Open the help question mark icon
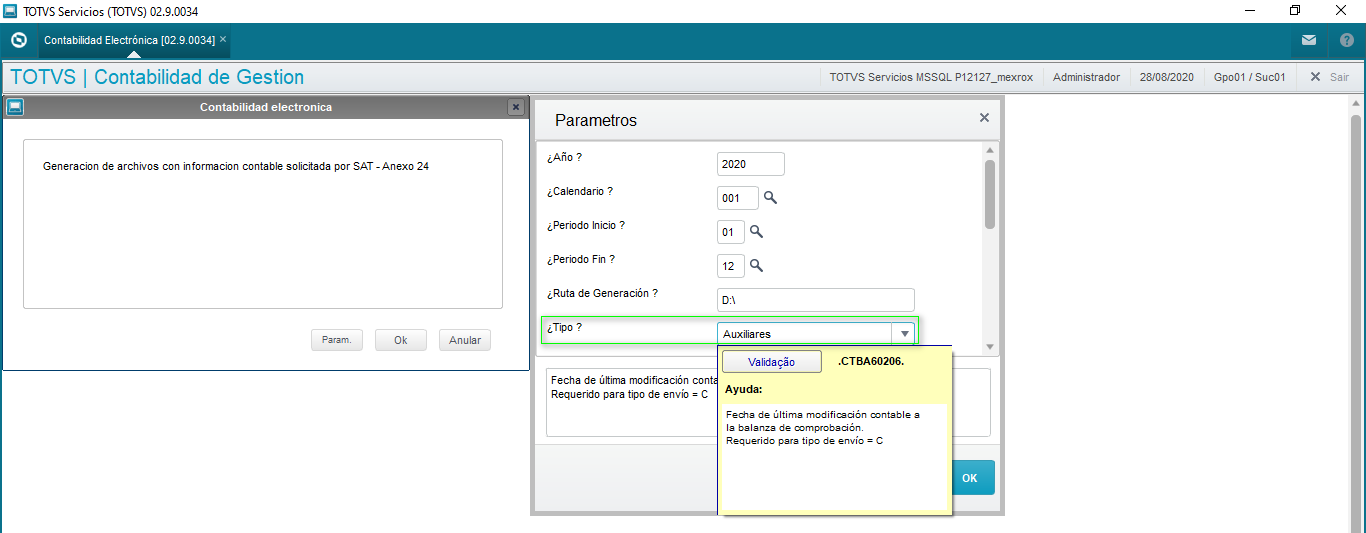 click(x=1346, y=41)
